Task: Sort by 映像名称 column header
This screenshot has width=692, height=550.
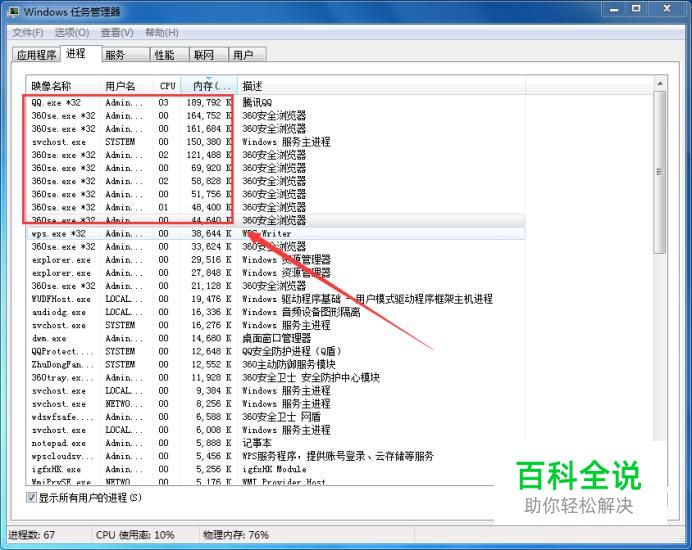Action: 63,86
